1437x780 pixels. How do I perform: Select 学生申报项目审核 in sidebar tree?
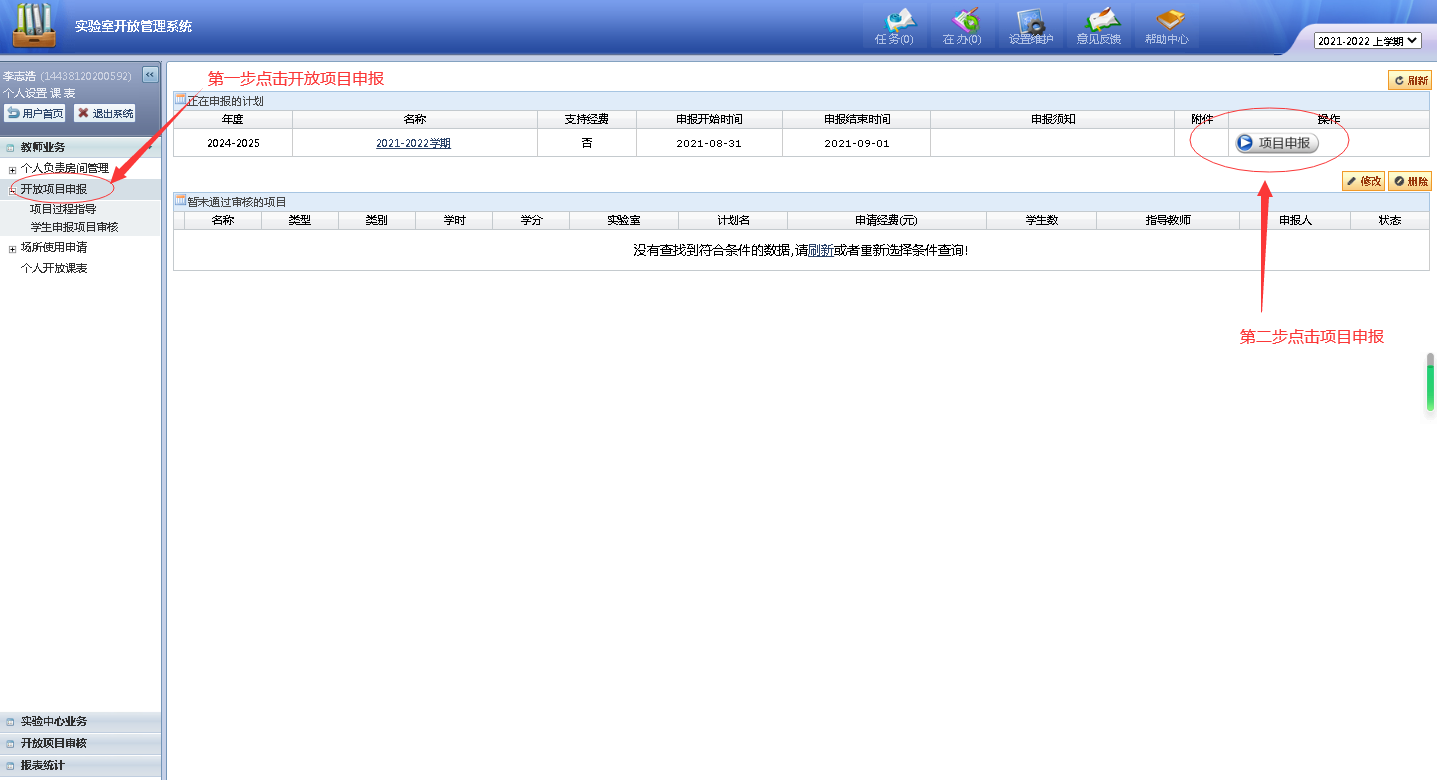pyautogui.click(x=74, y=228)
